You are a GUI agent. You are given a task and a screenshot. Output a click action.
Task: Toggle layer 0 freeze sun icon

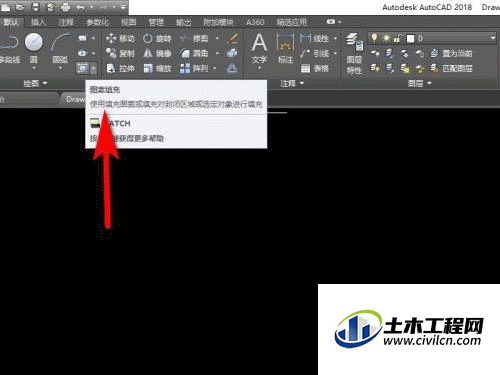386,38
